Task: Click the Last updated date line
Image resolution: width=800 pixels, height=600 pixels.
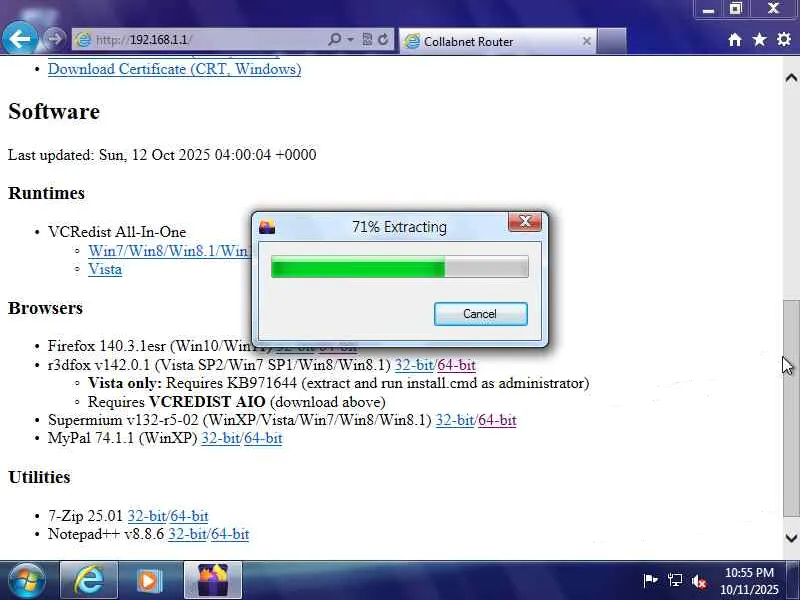Action: click(162, 155)
